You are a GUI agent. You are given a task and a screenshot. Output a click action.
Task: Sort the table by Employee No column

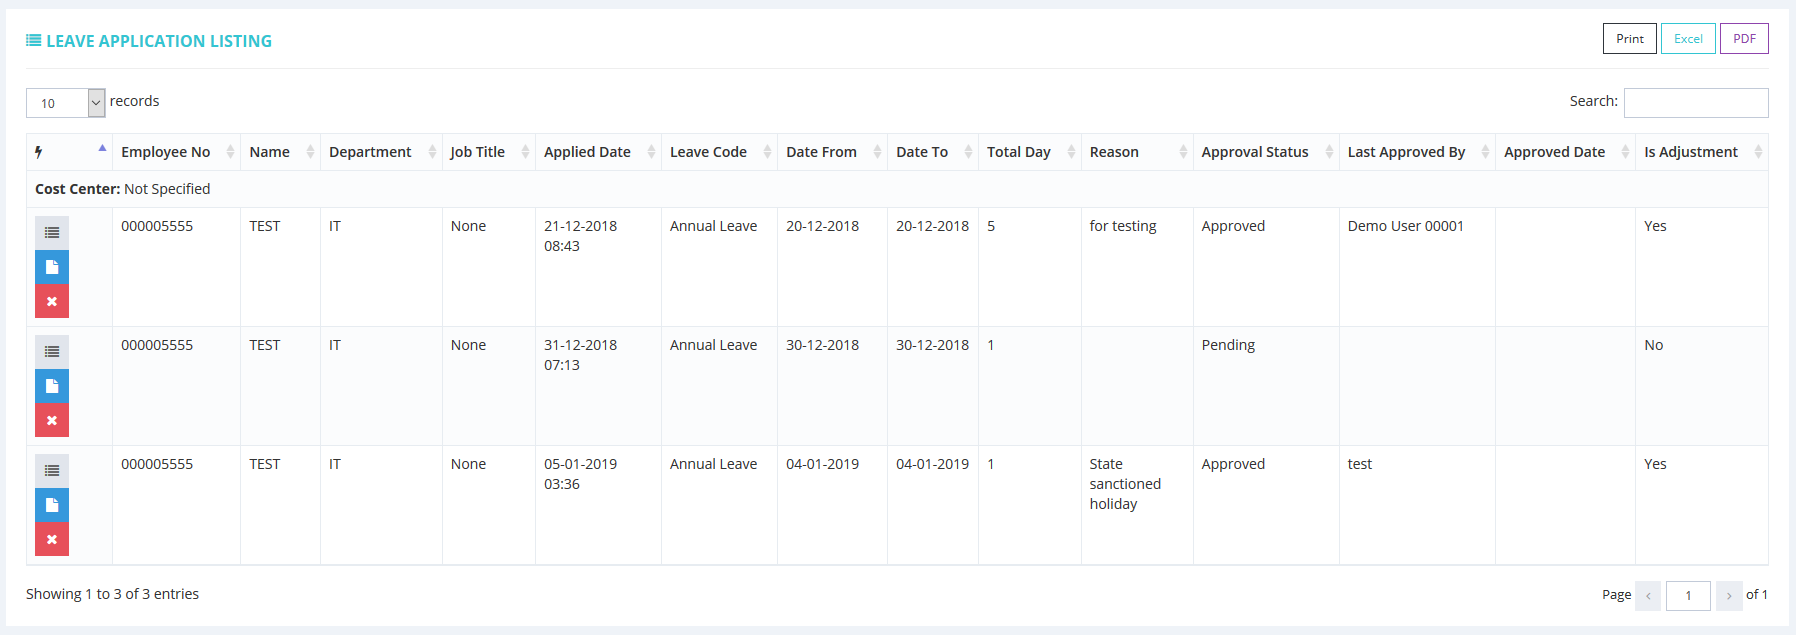pyautogui.click(x=166, y=152)
